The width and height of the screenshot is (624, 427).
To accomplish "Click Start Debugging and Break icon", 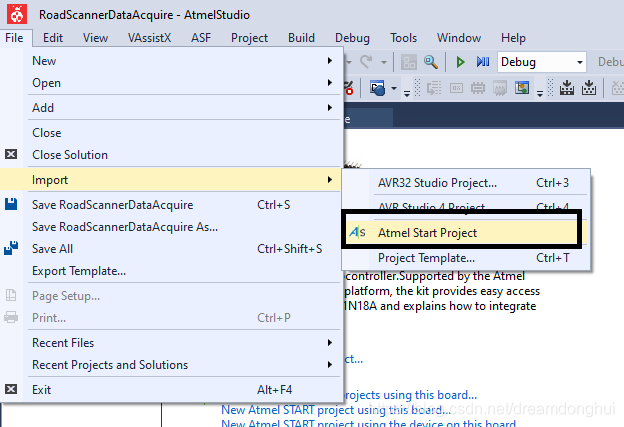I will (x=483, y=62).
